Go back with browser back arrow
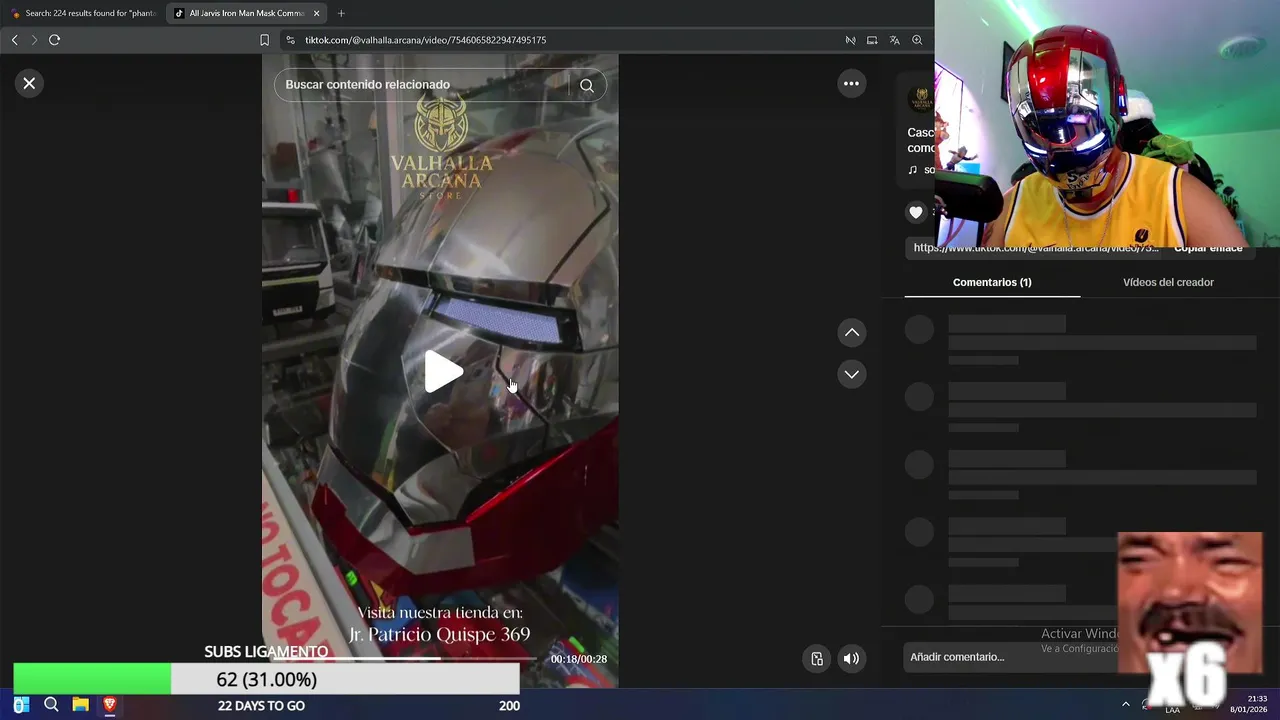Viewport: 1280px width, 720px height. [x=14, y=40]
